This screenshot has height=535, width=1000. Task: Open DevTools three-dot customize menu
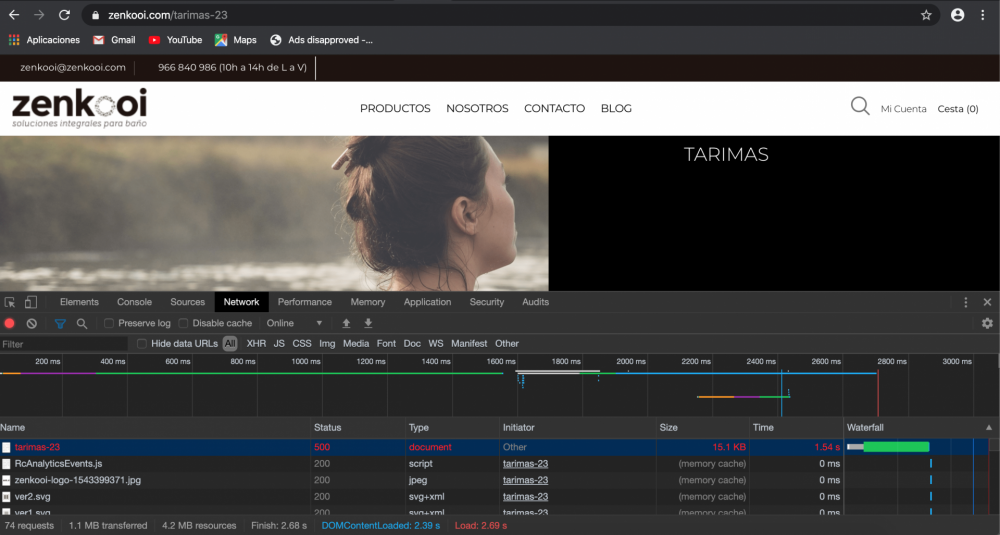pos(965,302)
